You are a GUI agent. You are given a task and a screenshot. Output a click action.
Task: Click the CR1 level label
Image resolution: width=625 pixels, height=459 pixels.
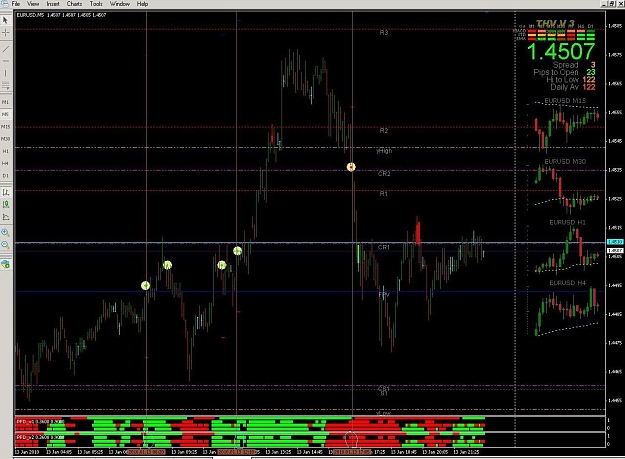[x=383, y=247]
